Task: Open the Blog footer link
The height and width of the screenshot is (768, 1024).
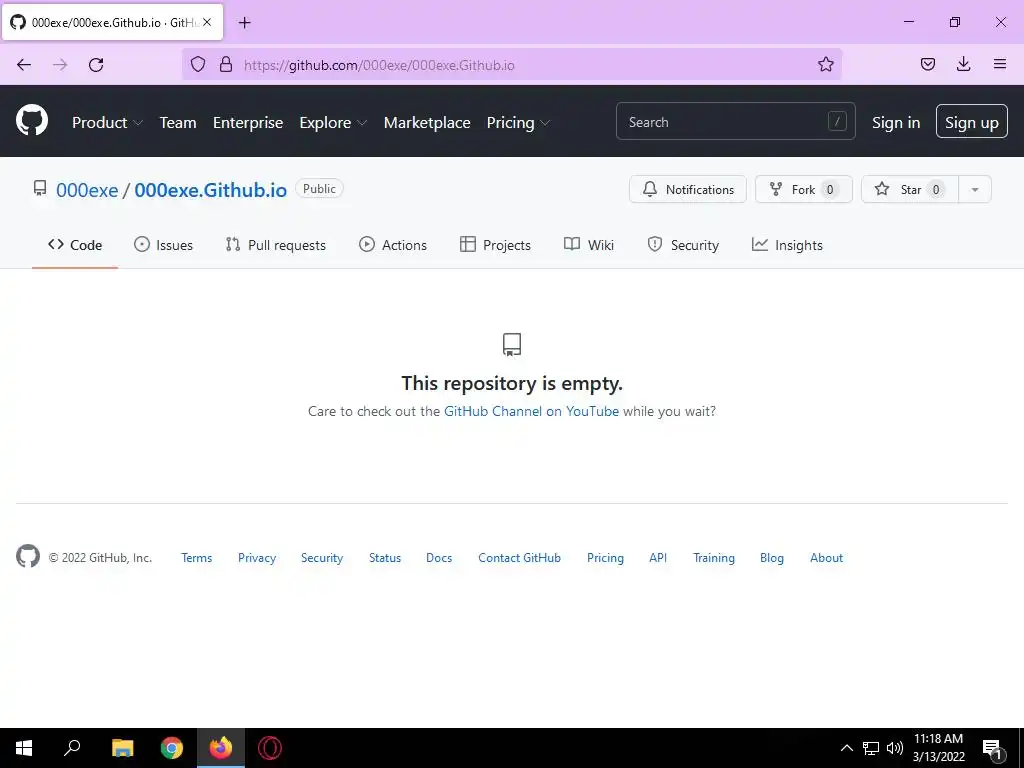Action: pos(772,558)
